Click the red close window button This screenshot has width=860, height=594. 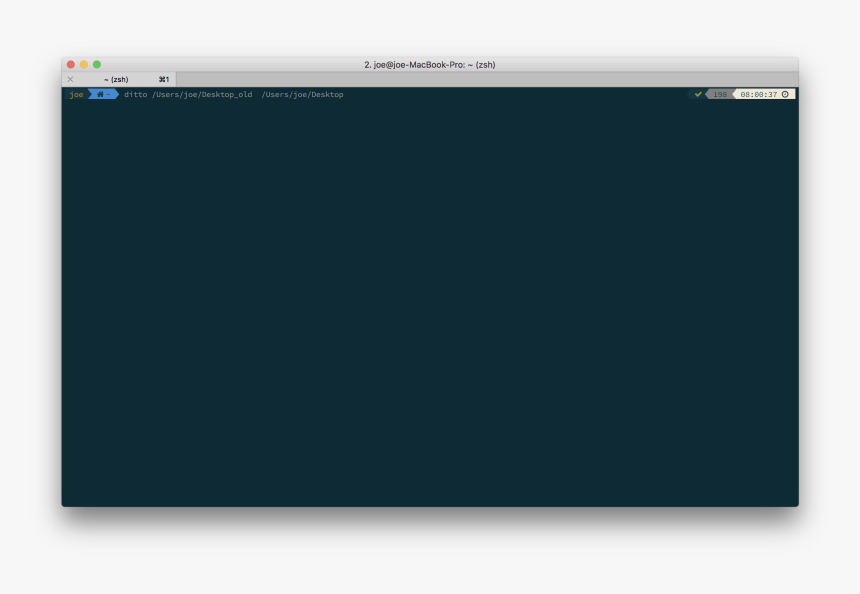click(71, 65)
